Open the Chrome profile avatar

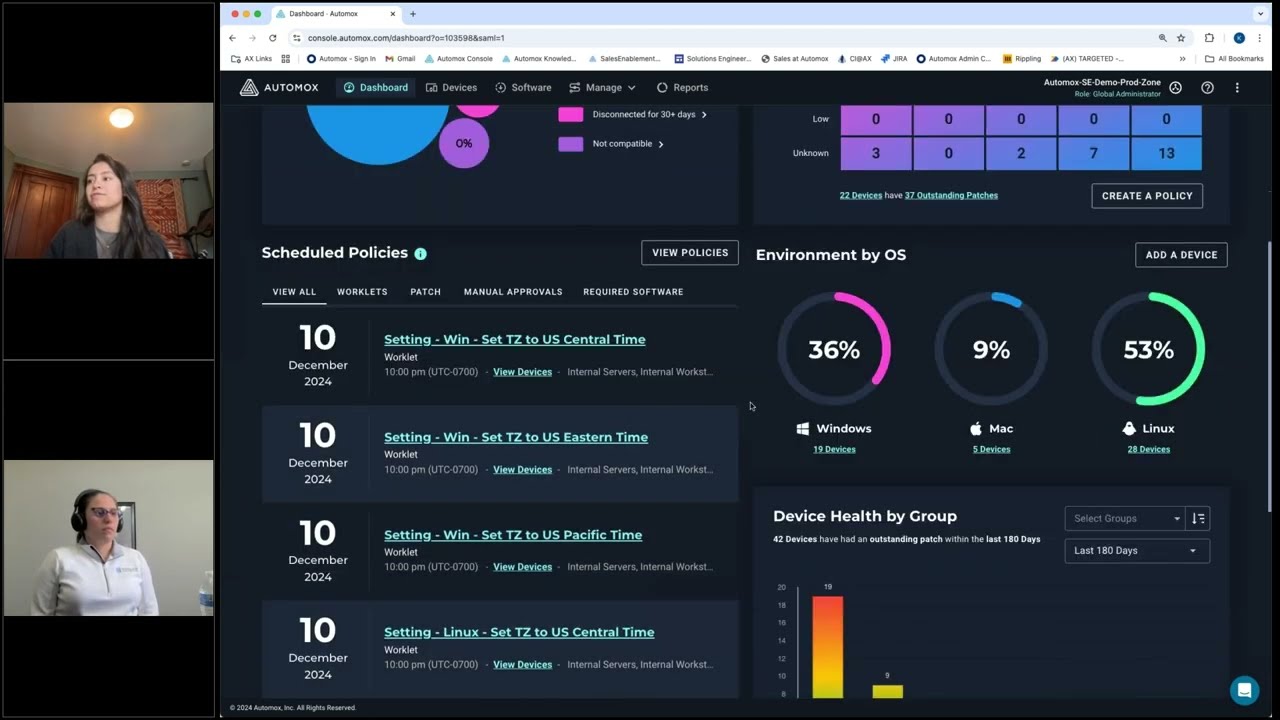click(1239, 38)
